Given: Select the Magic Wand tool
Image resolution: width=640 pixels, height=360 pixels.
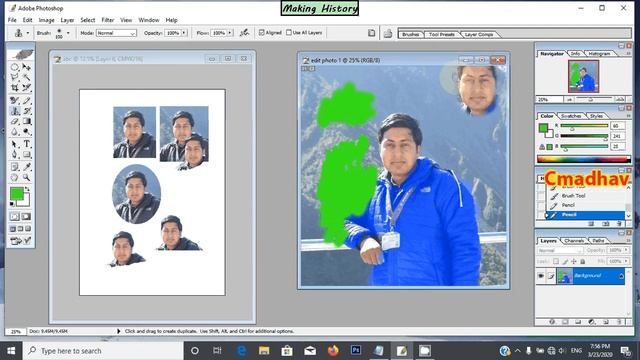Looking at the screenshot, I should coord(27,77).
